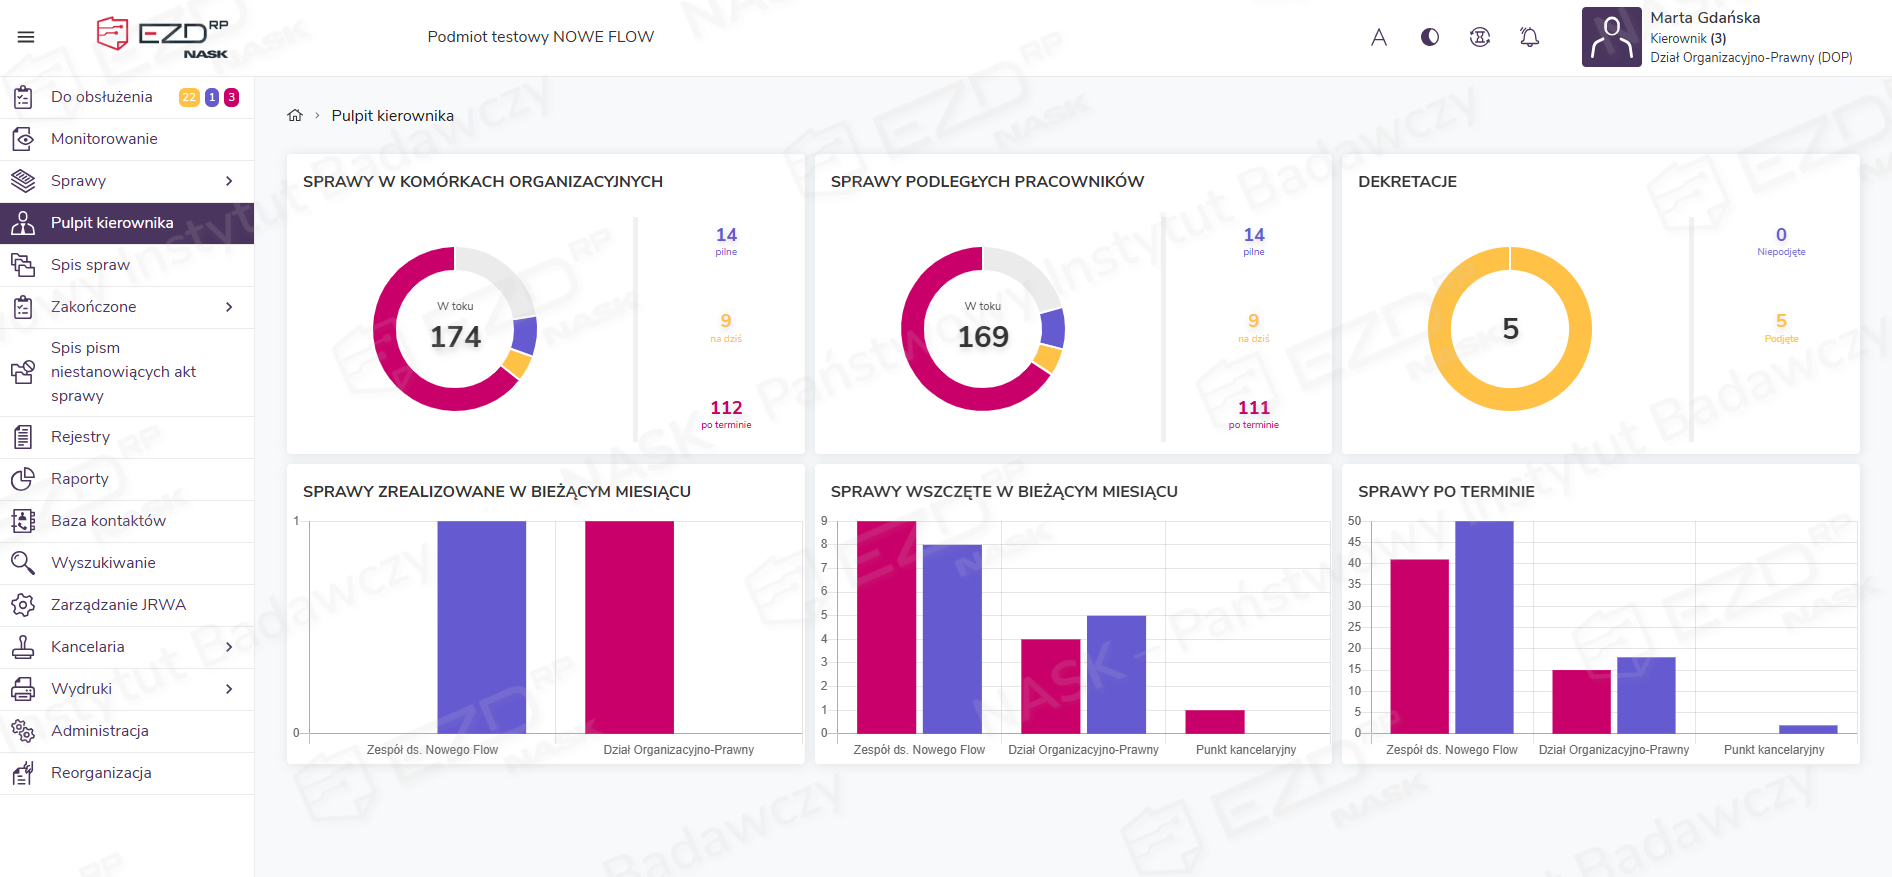Click the home breadcrumb icon

tap(295, 116)
